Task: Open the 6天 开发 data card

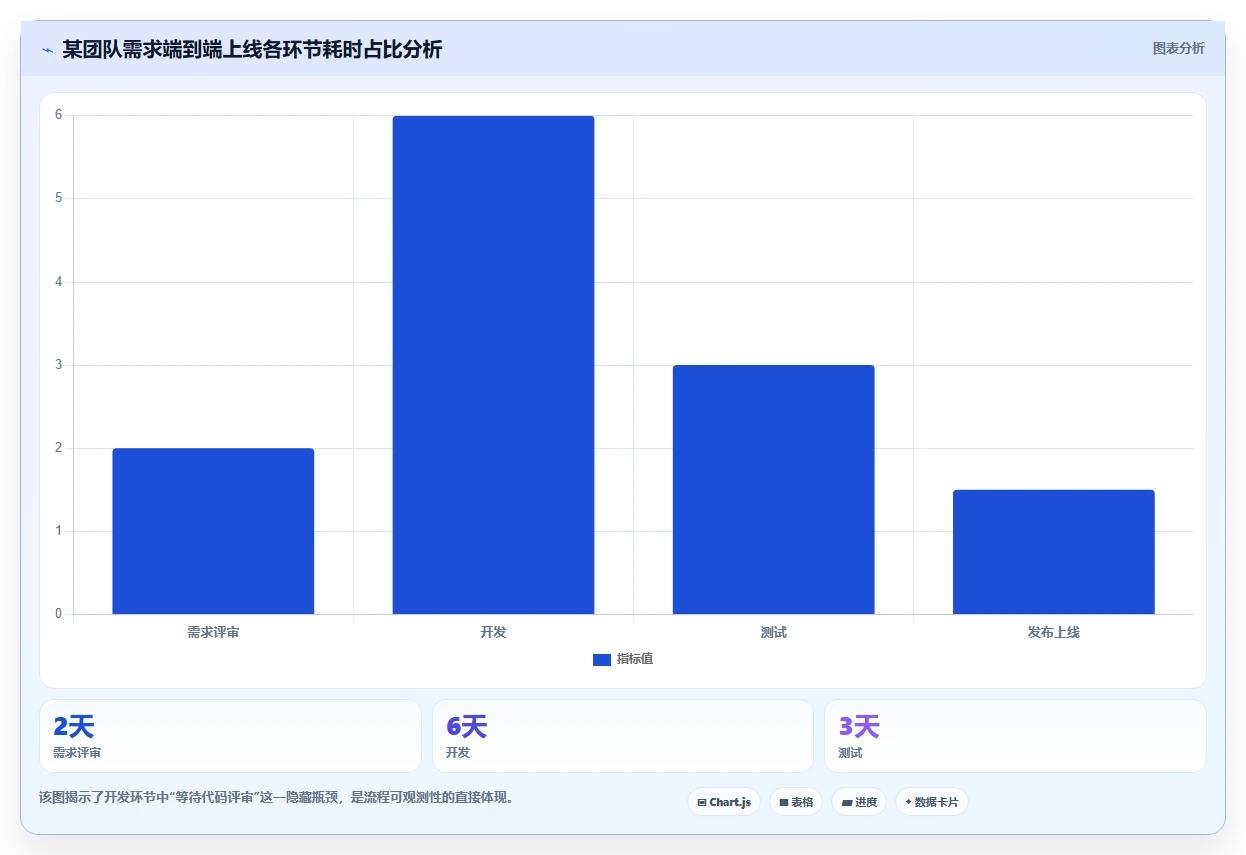Action: [622, 736]
